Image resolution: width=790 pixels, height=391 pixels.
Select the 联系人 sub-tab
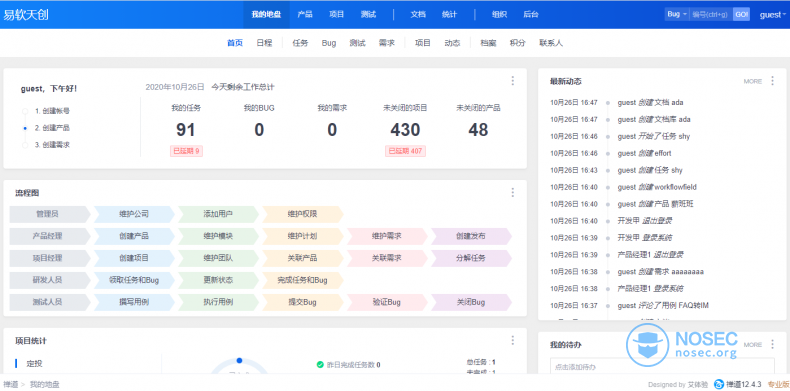[x=551, y=43]
